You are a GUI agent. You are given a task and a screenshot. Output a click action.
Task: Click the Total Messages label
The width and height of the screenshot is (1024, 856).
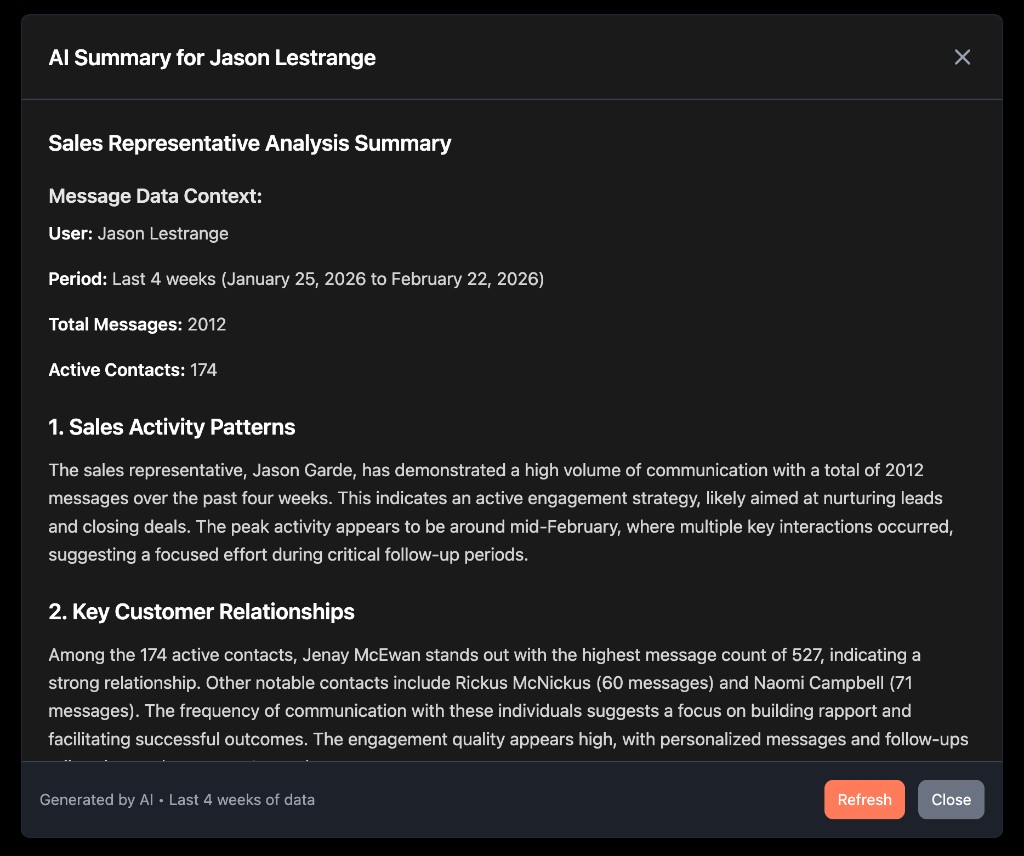tap(115, 325)
